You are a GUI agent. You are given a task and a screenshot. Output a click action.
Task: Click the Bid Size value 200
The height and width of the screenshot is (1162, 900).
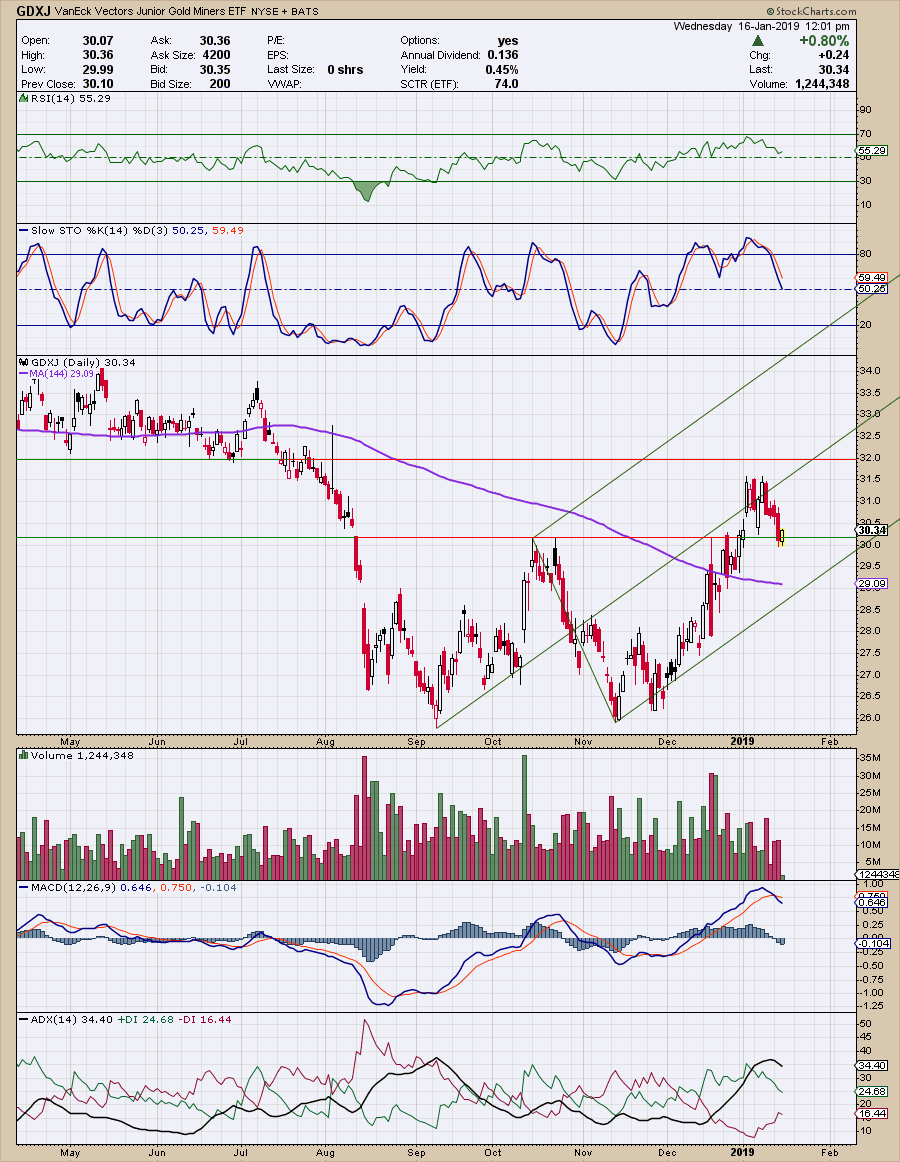[x=219, y=84]
